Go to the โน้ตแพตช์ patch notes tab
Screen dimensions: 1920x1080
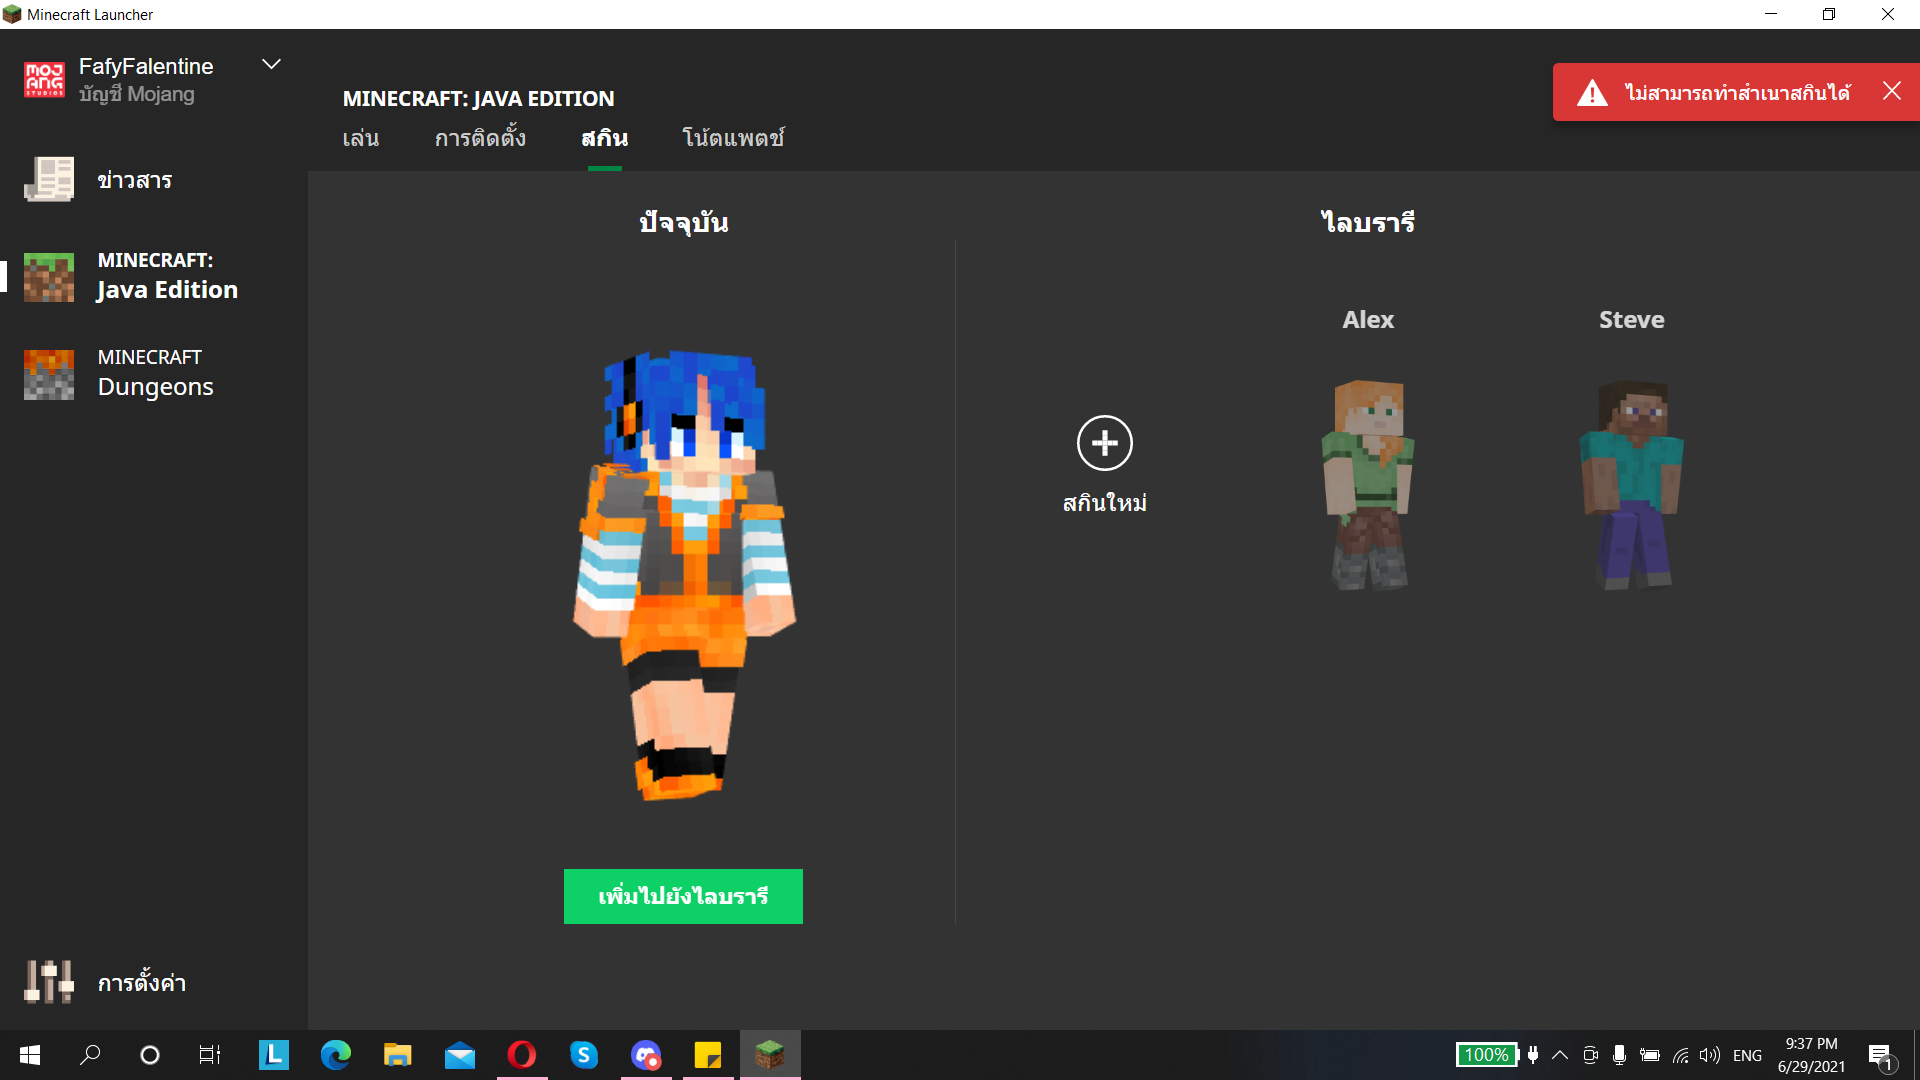(x=733, y=138)
